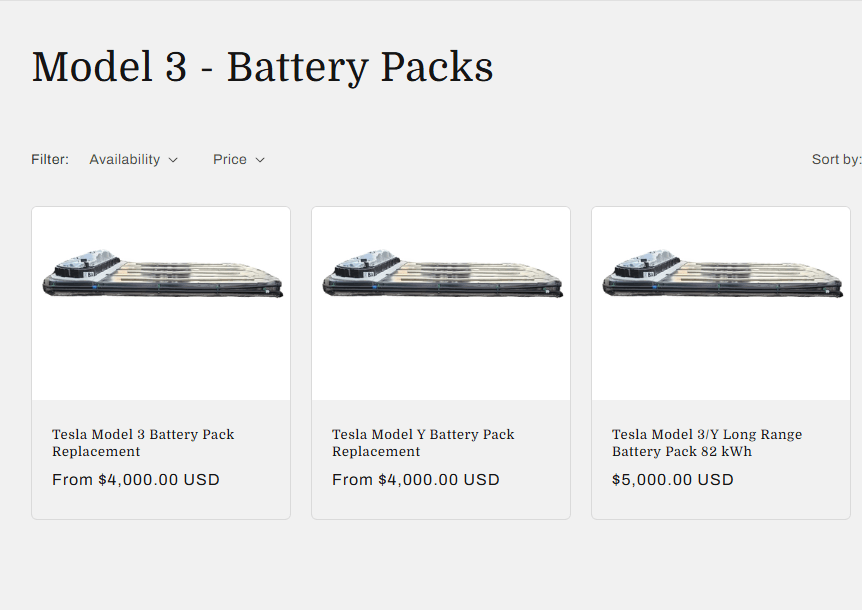Click the chevron next to Availability
The image size is (862, 610).
[173, 160]
